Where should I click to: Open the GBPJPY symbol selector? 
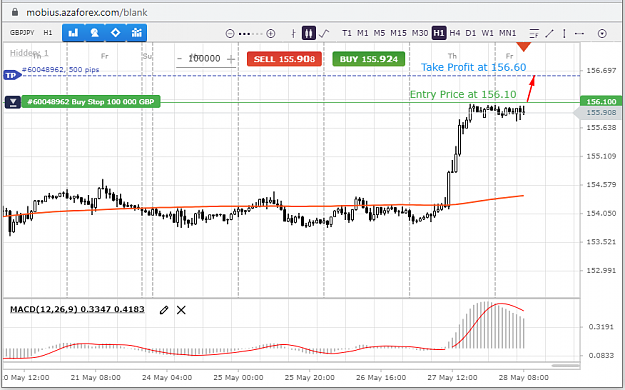[x=22, y=33]
